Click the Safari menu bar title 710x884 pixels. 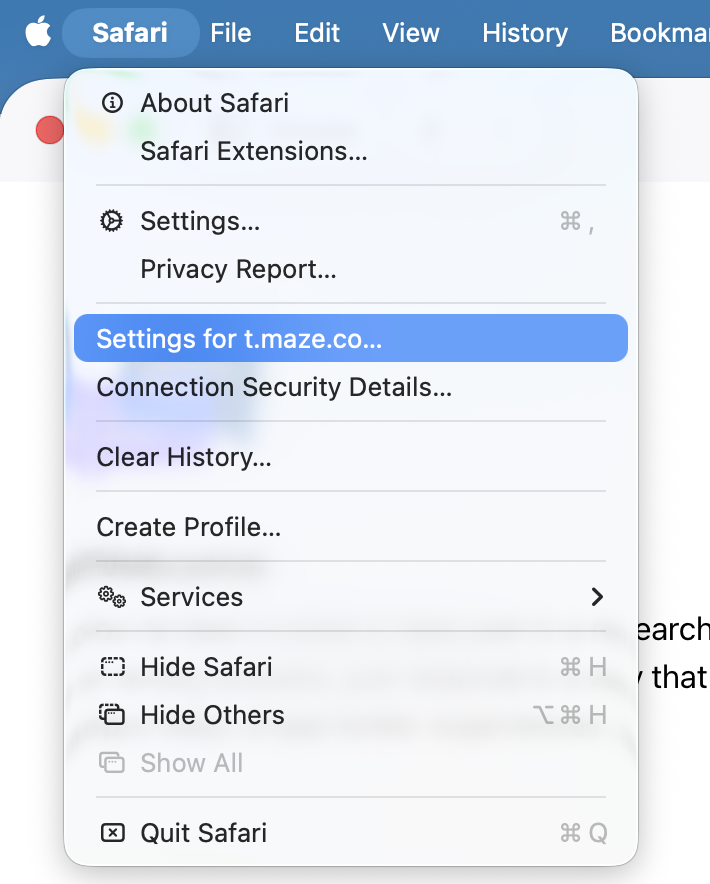click(130, 33)
